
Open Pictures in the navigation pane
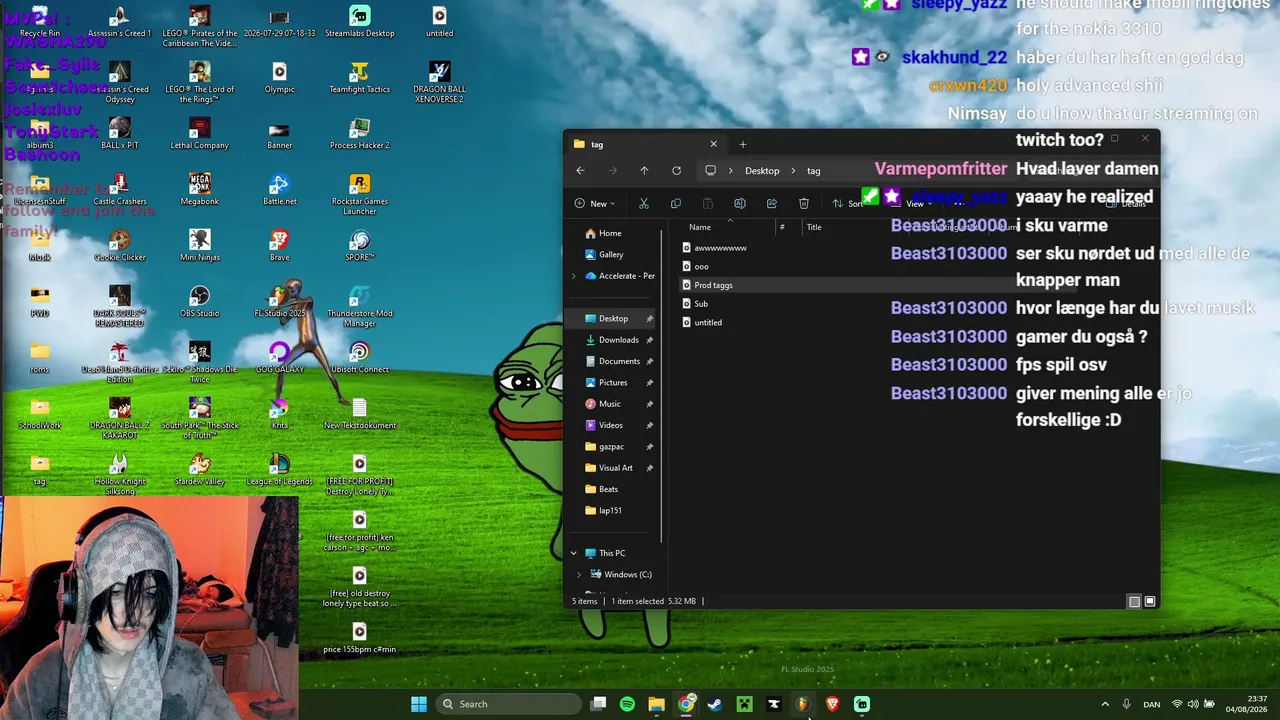coord(613,382)
